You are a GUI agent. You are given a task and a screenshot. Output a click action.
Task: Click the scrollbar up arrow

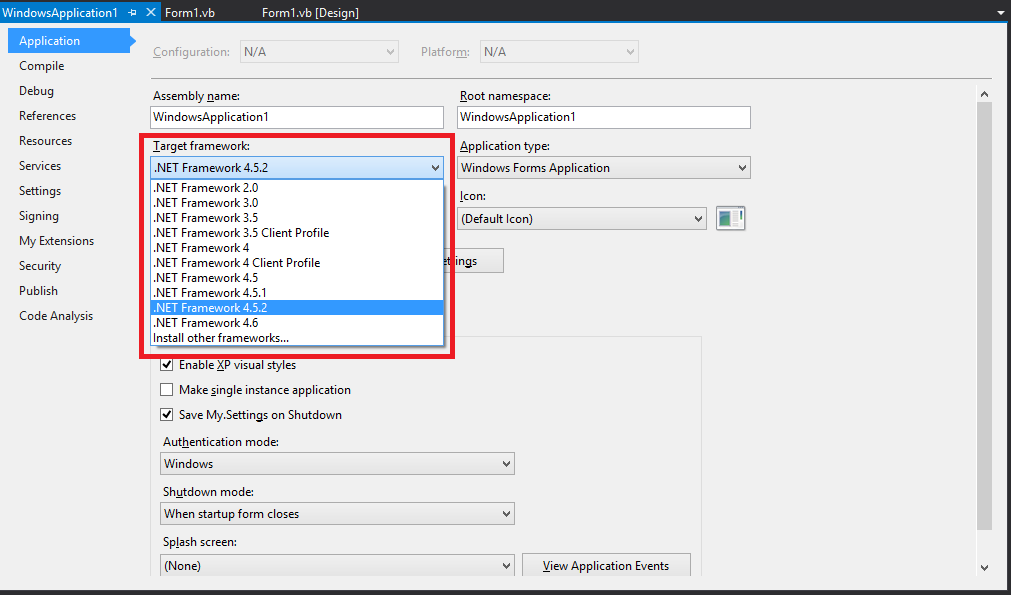(984, 94)
